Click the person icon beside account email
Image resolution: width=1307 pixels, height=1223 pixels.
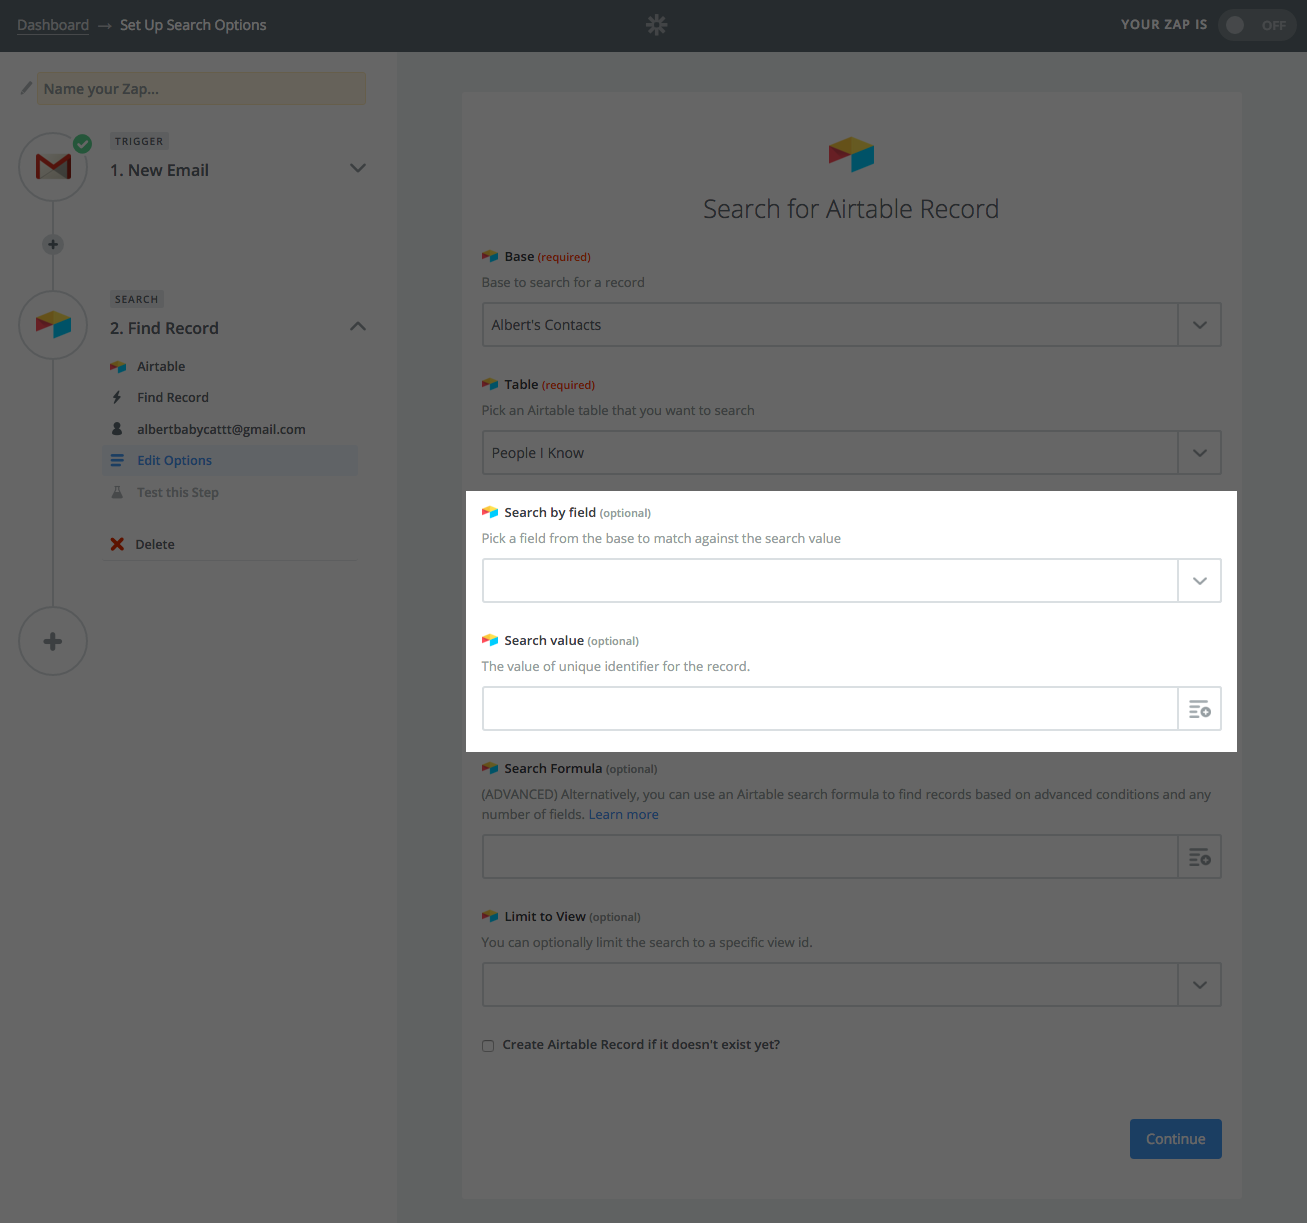pyautogui.click(x=117, y=429)
